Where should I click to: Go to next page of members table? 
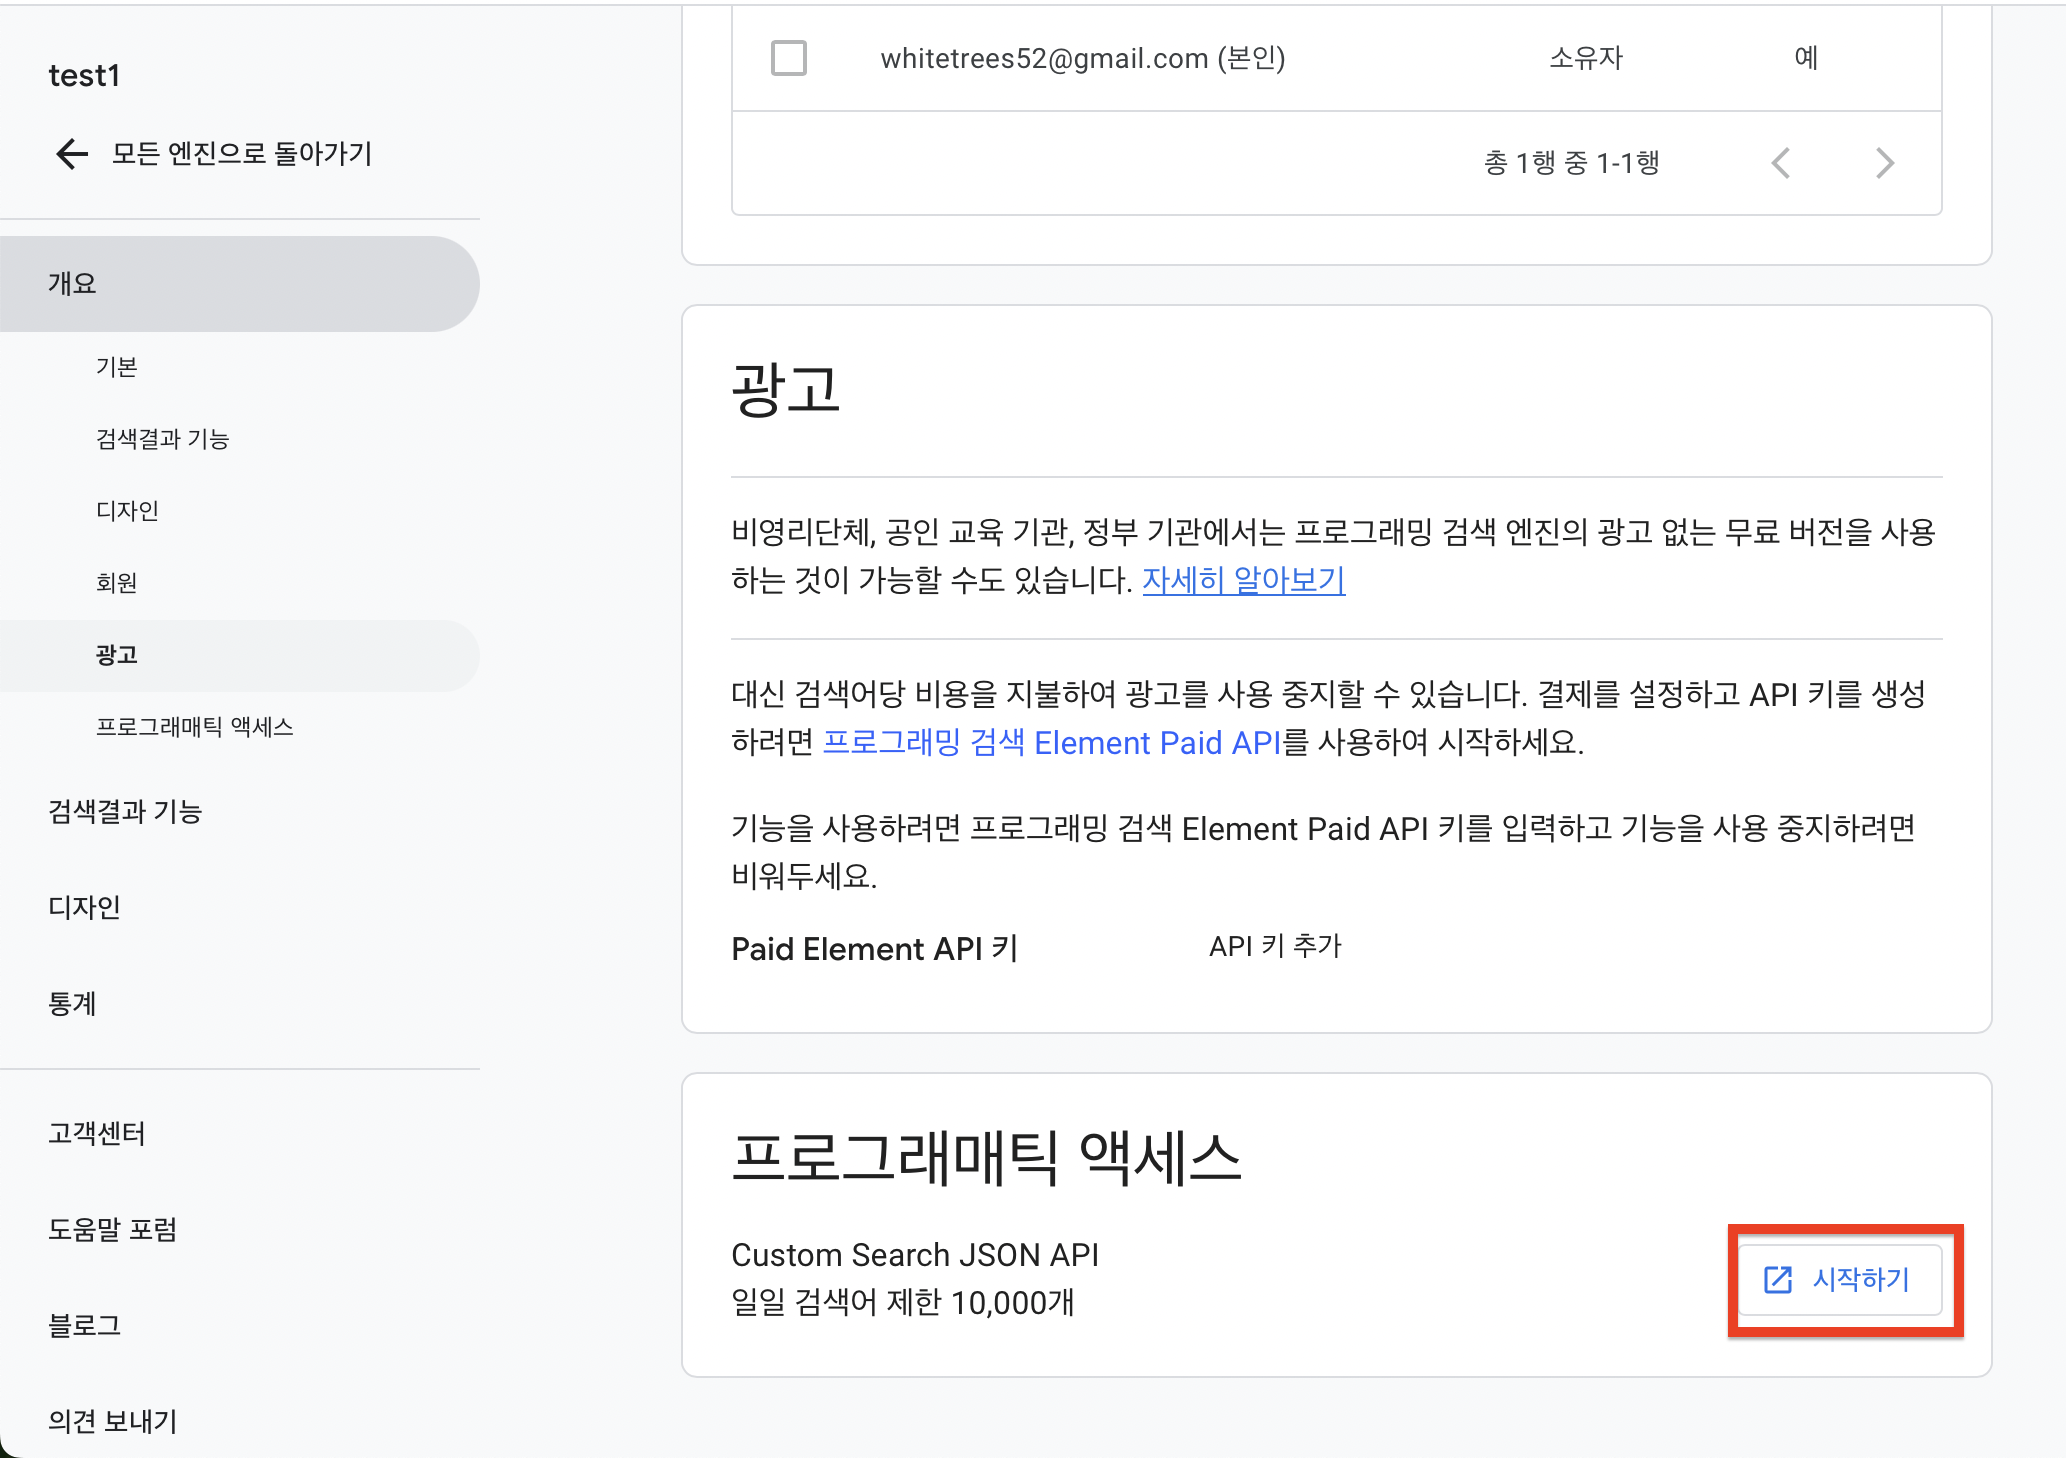click(1884, 163)
